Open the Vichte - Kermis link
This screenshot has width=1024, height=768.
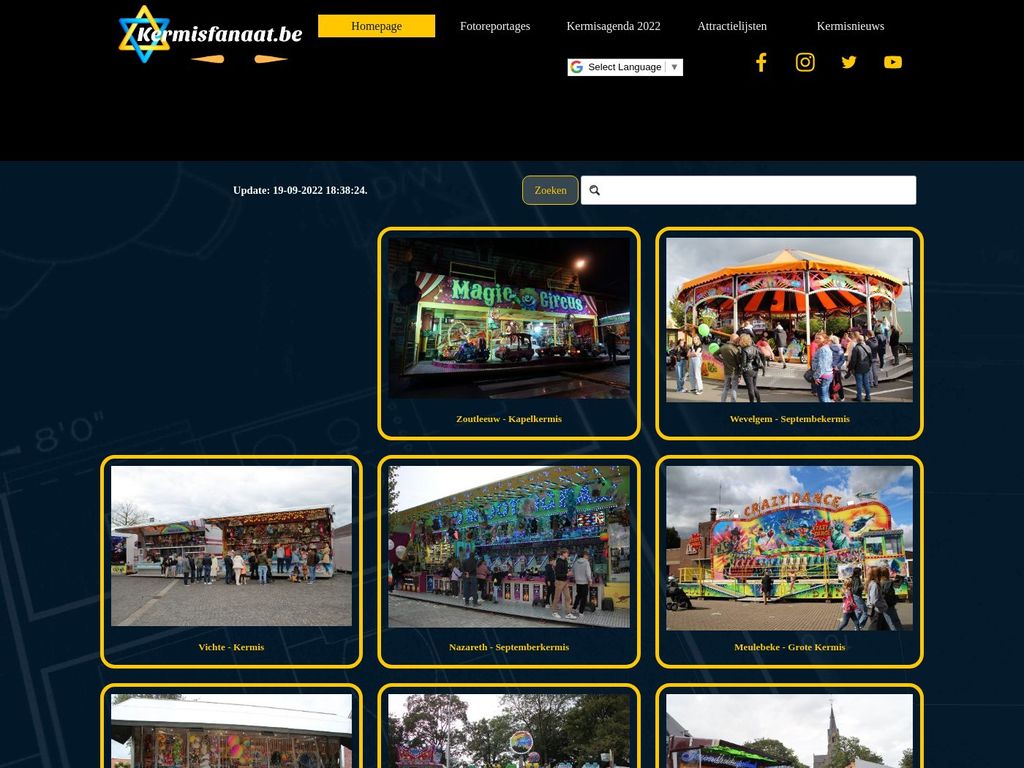click(231, 647)
